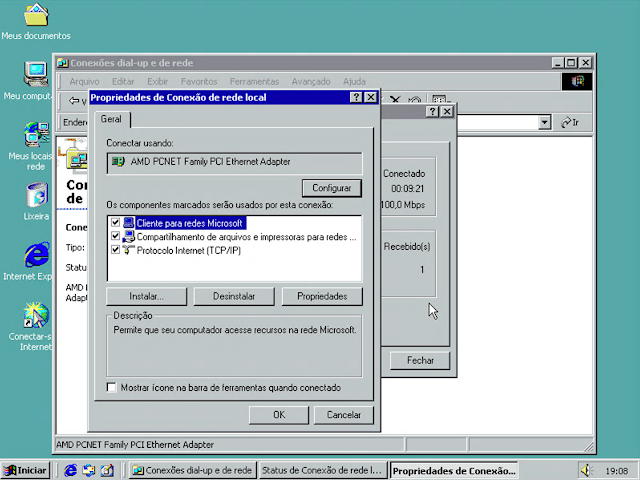Screen dimensions: 640x480
Task: Open Conectar-se à Internet shortcut icon
Action: click(37, 315)
